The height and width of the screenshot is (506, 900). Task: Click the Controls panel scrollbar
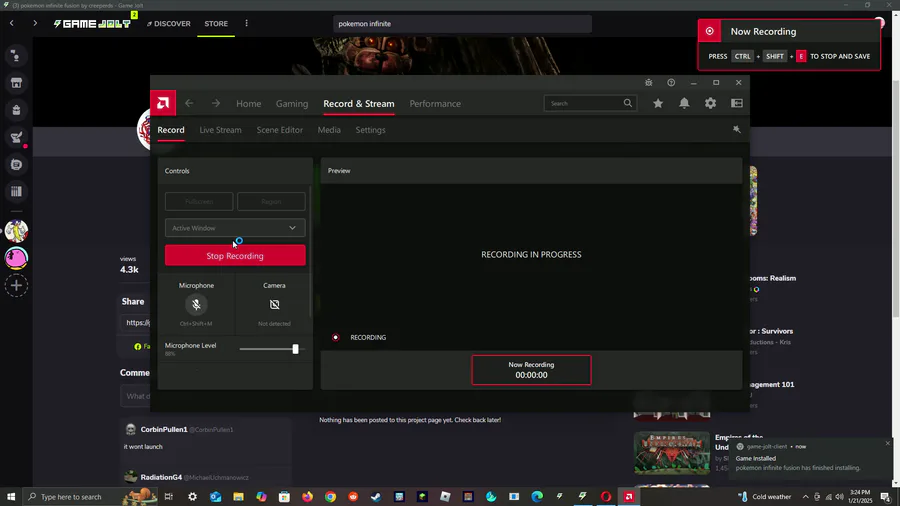point(311,251)
